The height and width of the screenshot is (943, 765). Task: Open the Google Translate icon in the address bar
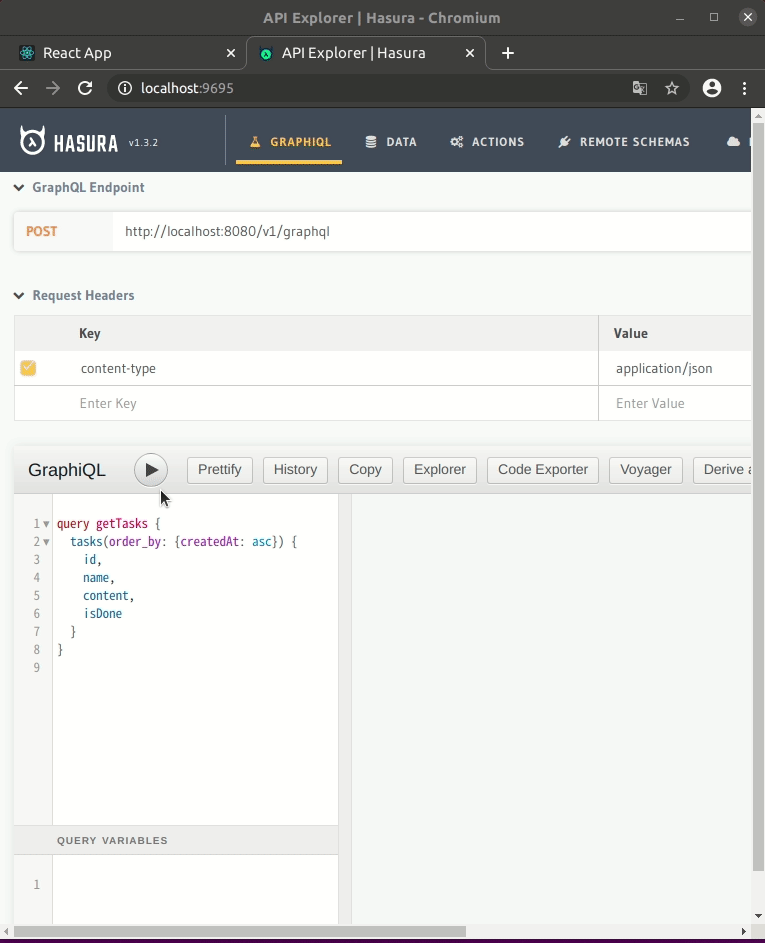(x=640, y=88)
